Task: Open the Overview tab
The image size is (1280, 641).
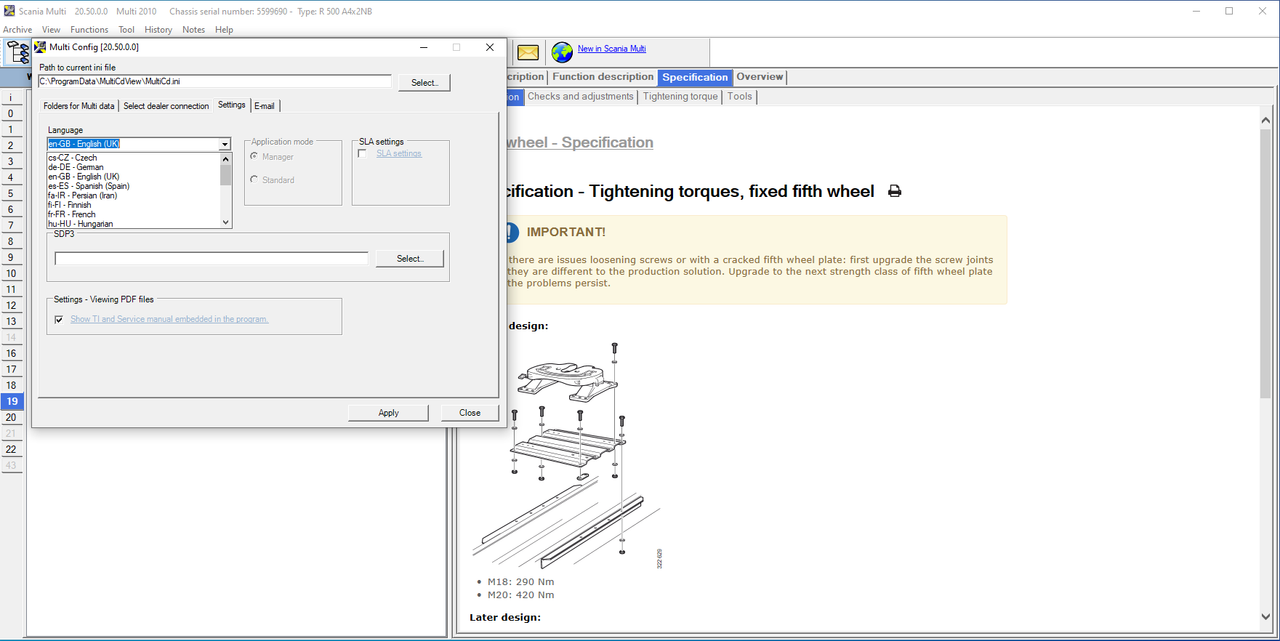Action: pyautogui.click(x=760, y=77)
